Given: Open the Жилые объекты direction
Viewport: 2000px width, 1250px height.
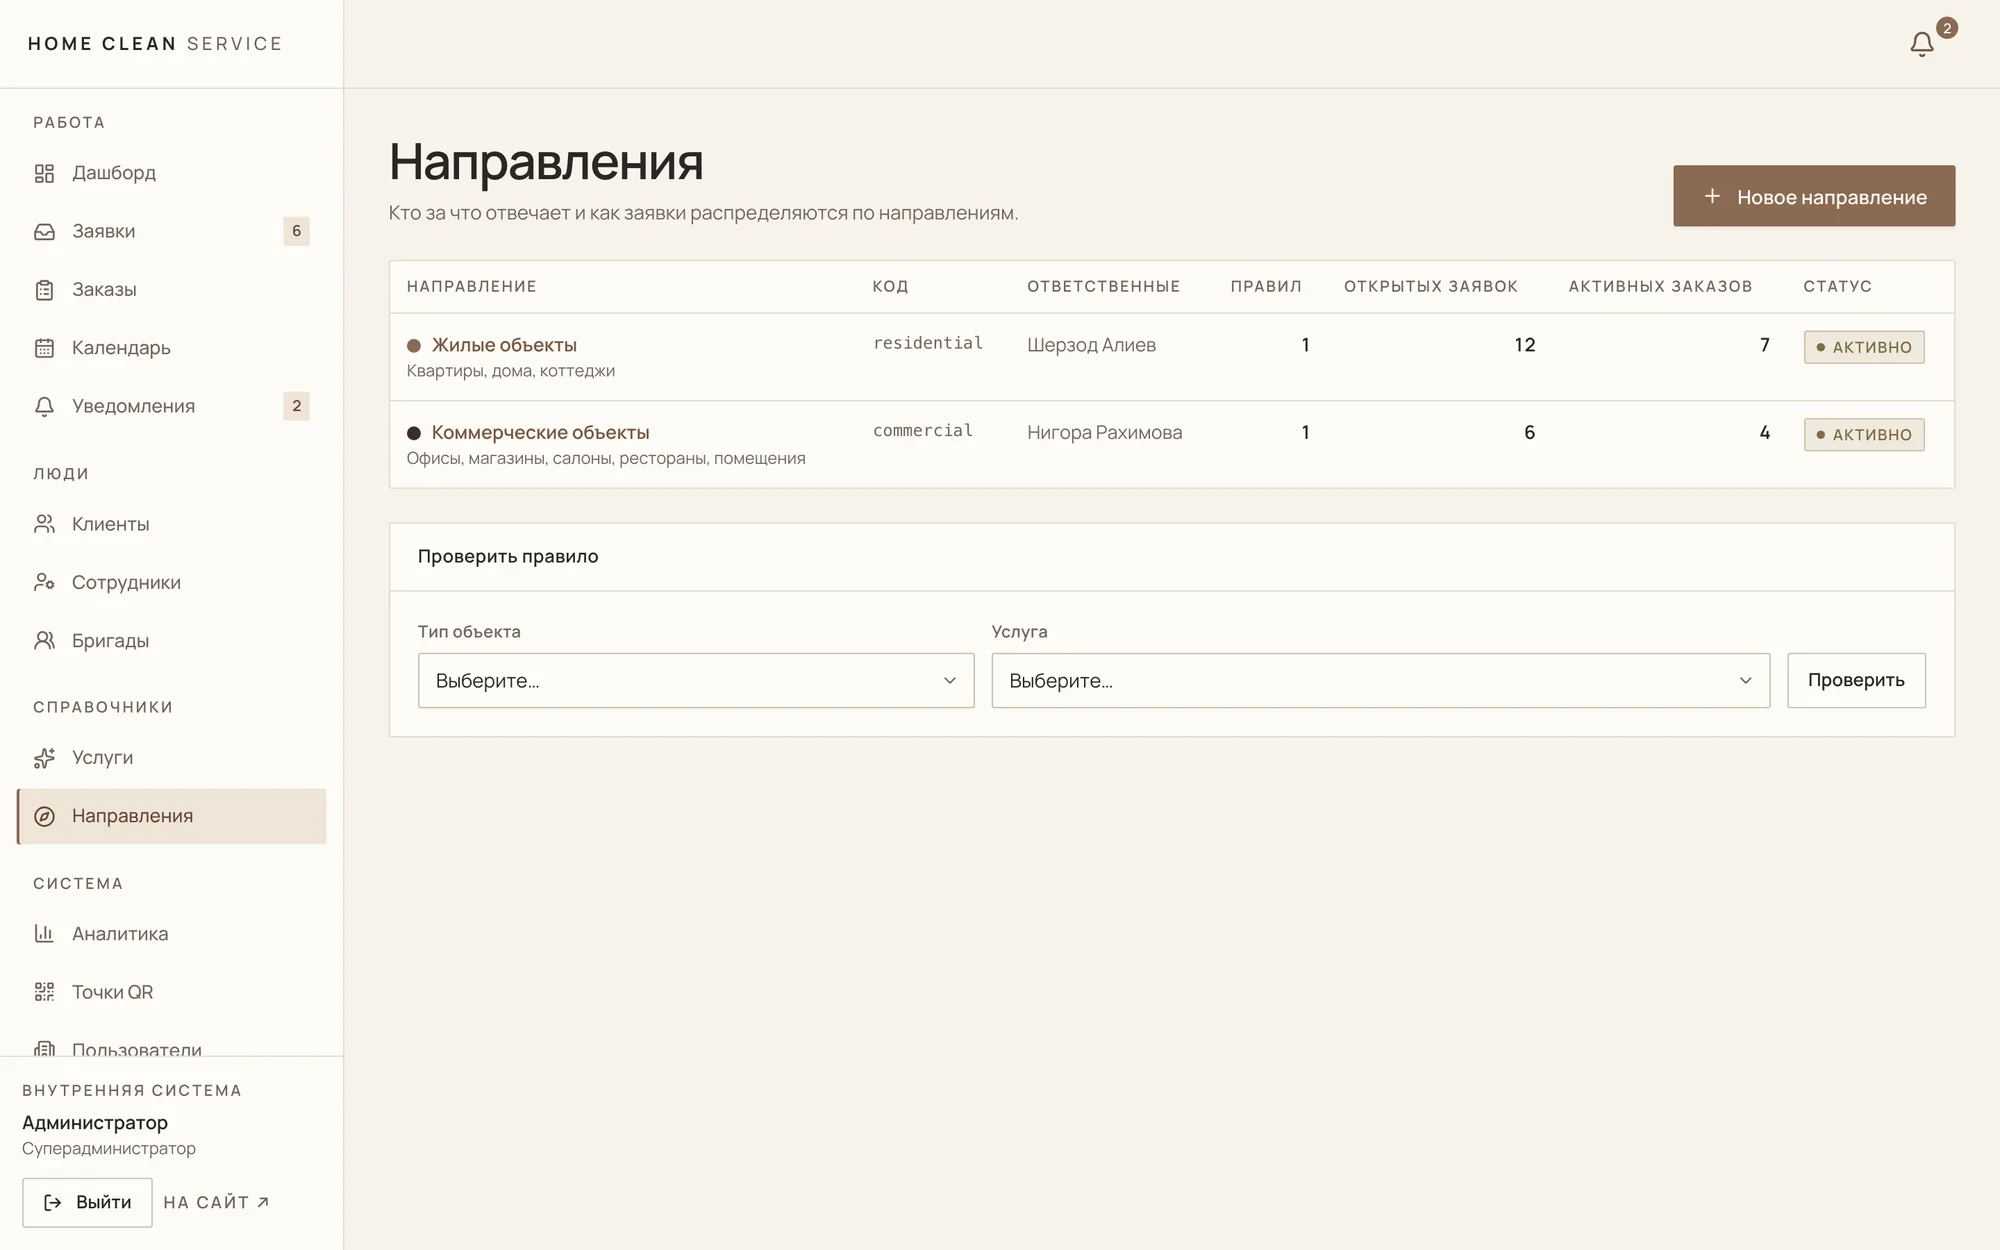Looking at the screenshot, I should click(x=504, y=345).
